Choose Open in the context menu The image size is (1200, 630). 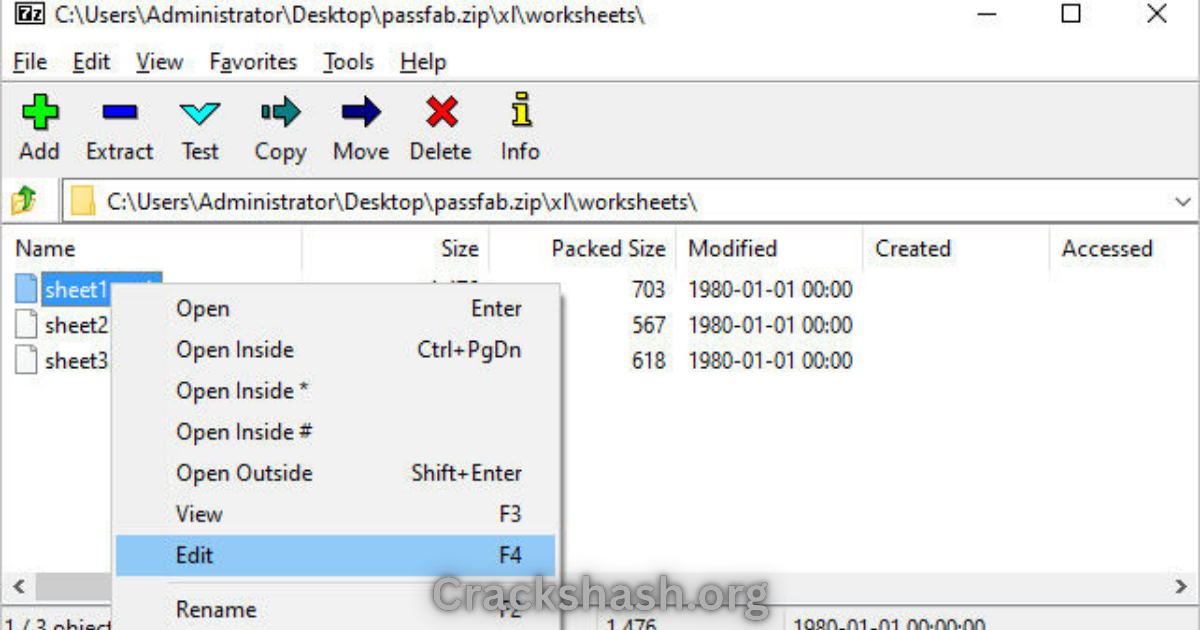[335, 309]
